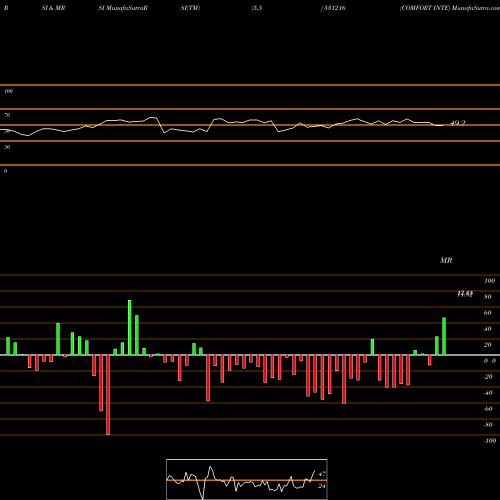Click the SI & MR header label
The height and width of the screenshot is (500, 500).
pos(53,8)
